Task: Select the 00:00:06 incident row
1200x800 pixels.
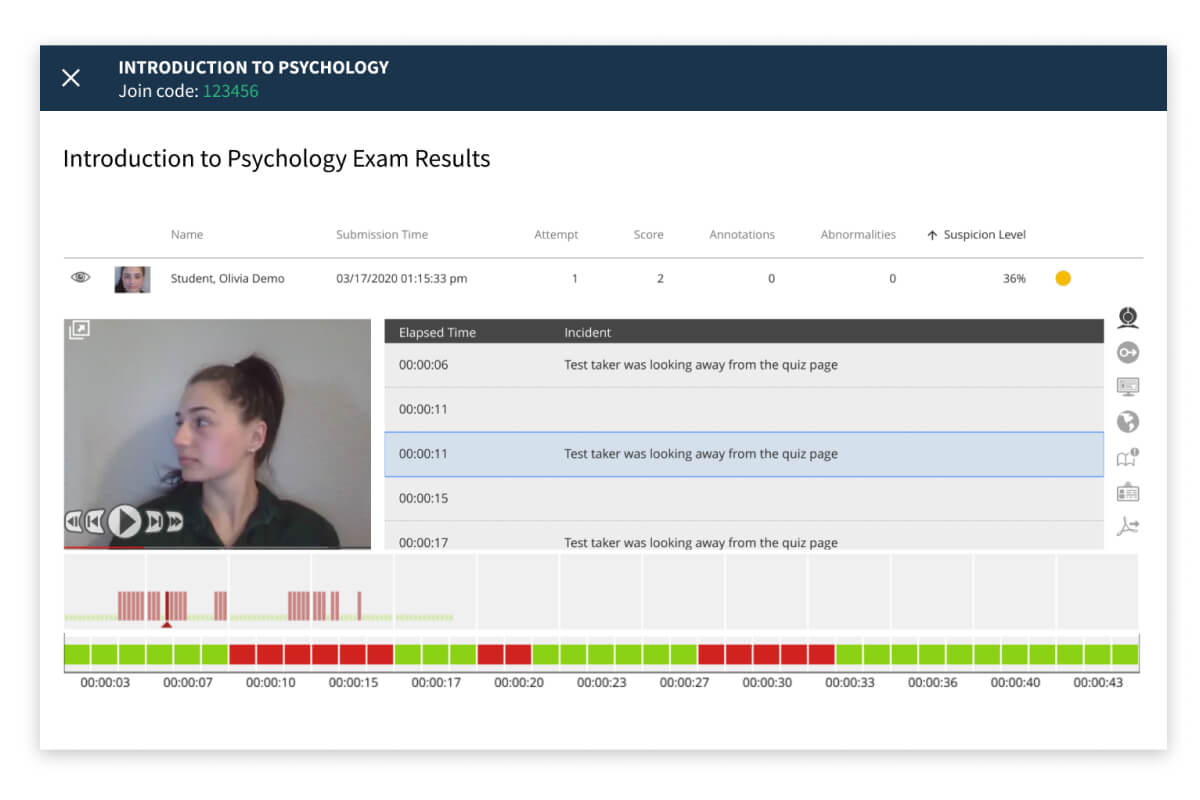Action: [x=744, y=365]
